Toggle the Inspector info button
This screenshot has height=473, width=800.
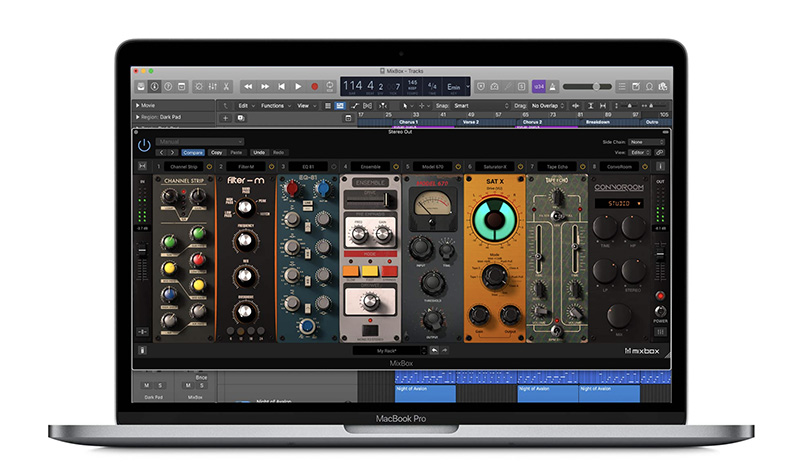[154, 87]
